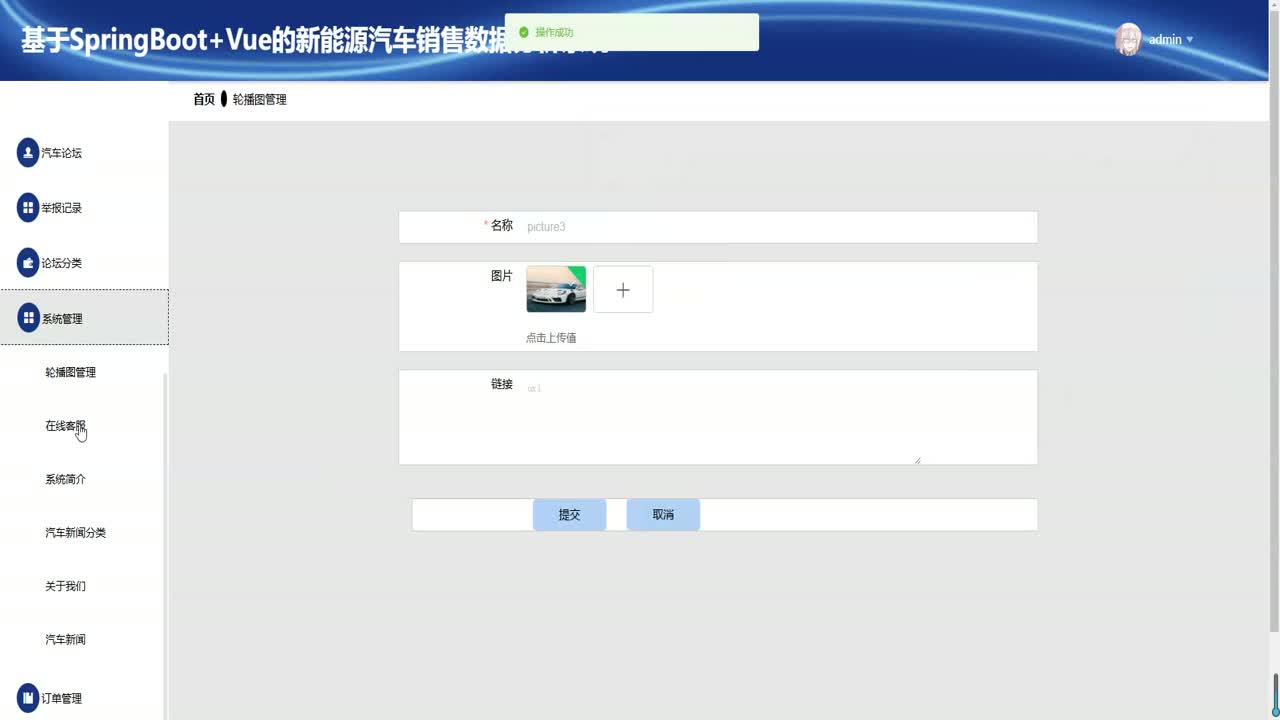Open the 举报记录 menu
Viewport: 1280px width, 720px height.
(x=84, y=208)
